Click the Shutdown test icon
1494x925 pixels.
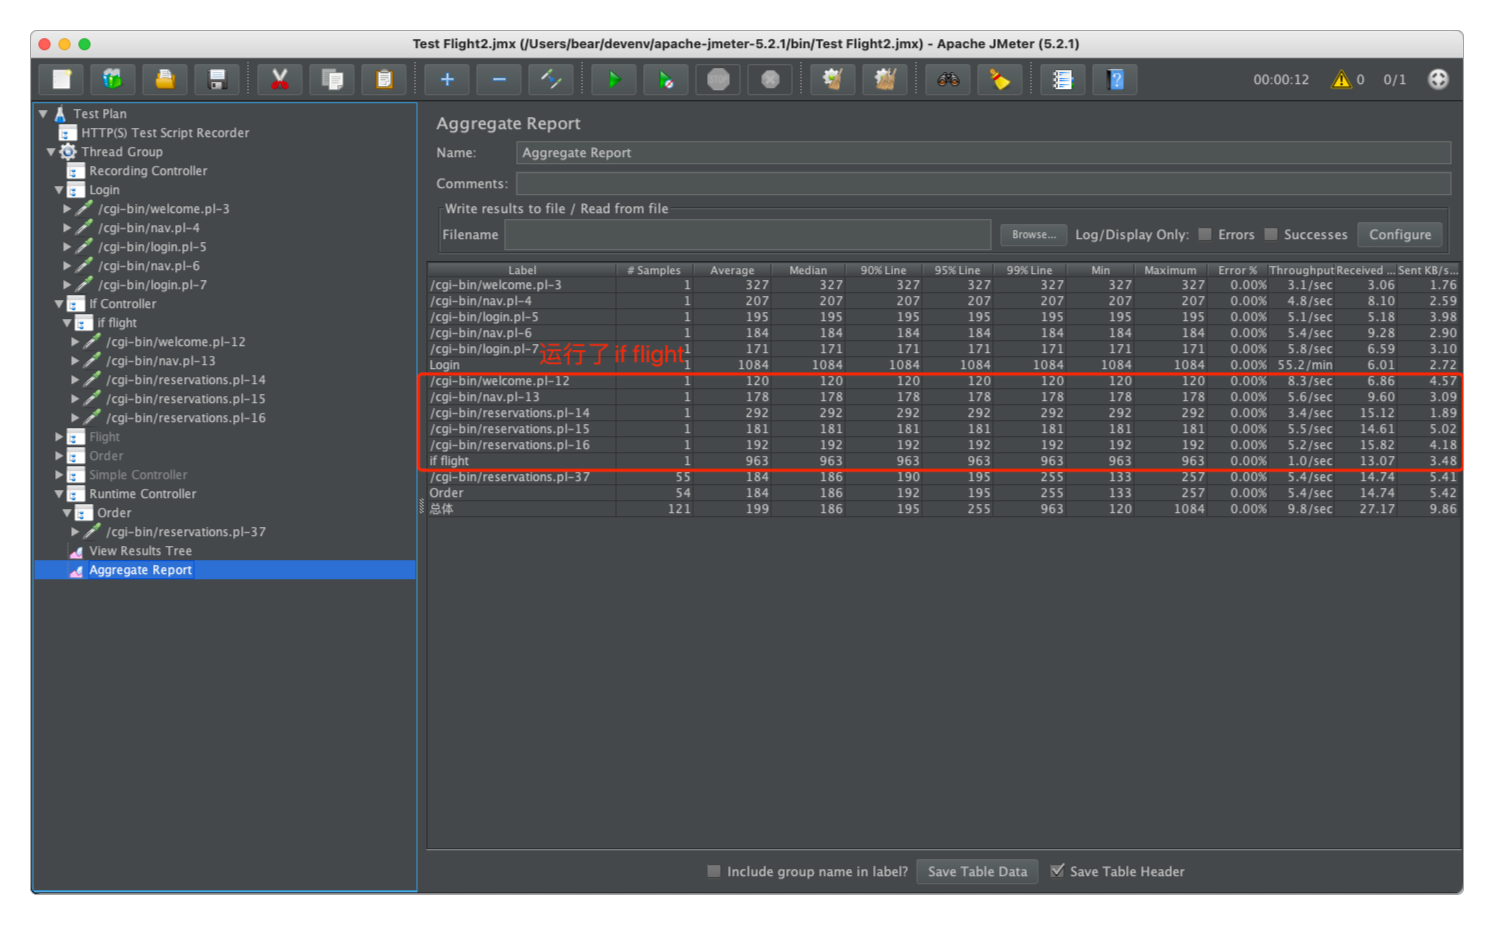pos(770,80)
